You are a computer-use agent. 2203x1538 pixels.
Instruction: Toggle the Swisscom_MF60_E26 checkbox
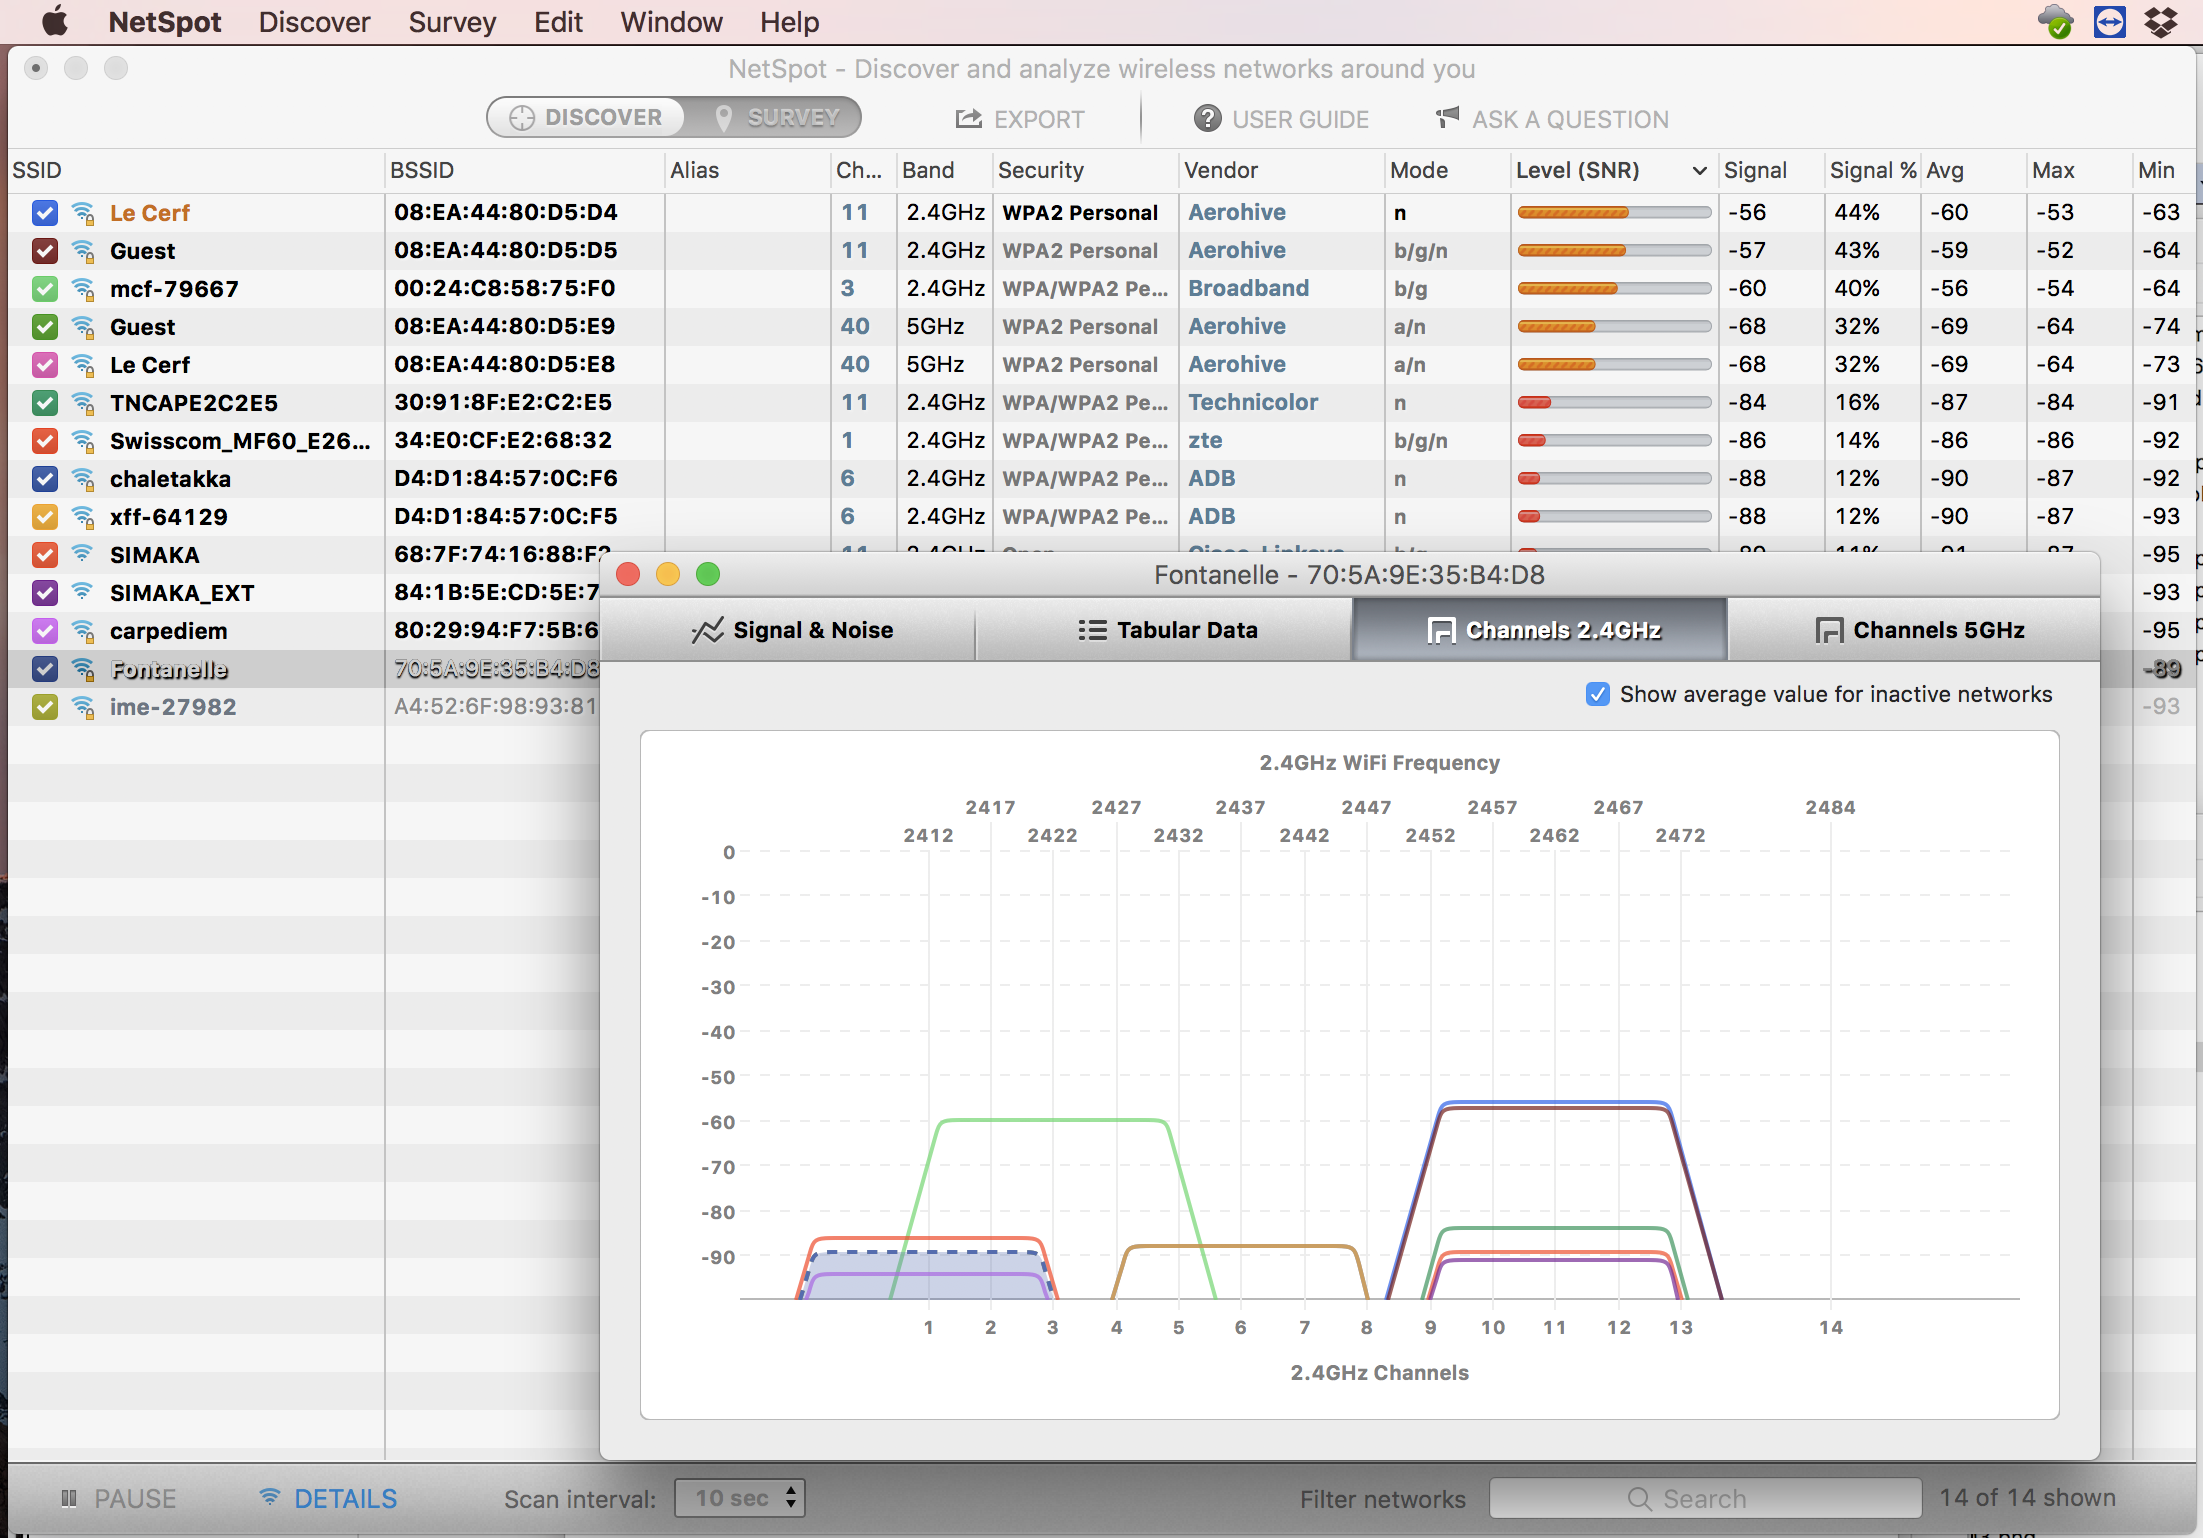tap(44, 441)
